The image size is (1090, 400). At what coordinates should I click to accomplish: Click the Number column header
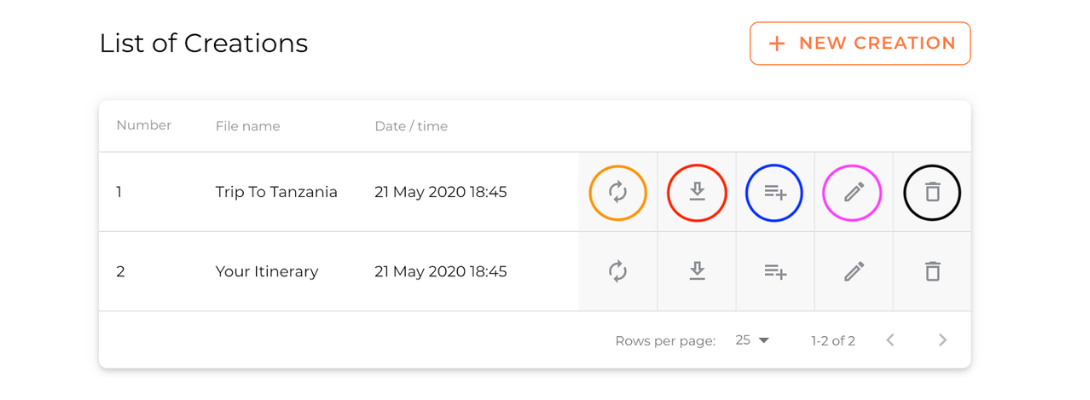click(143, 126)
